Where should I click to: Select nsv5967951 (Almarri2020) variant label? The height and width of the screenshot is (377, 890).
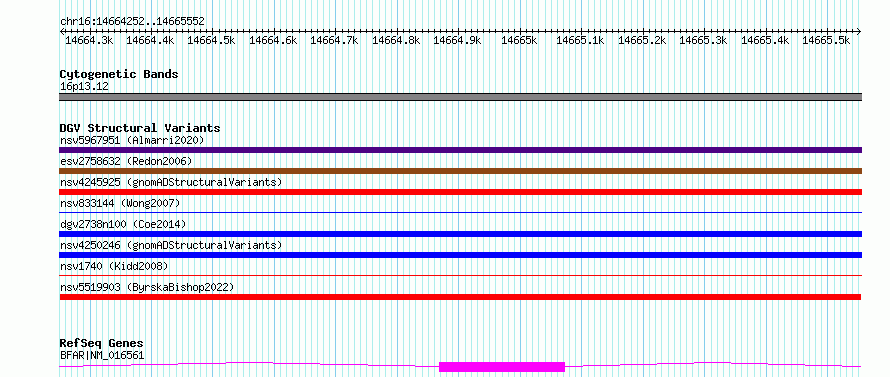point(132,140)
